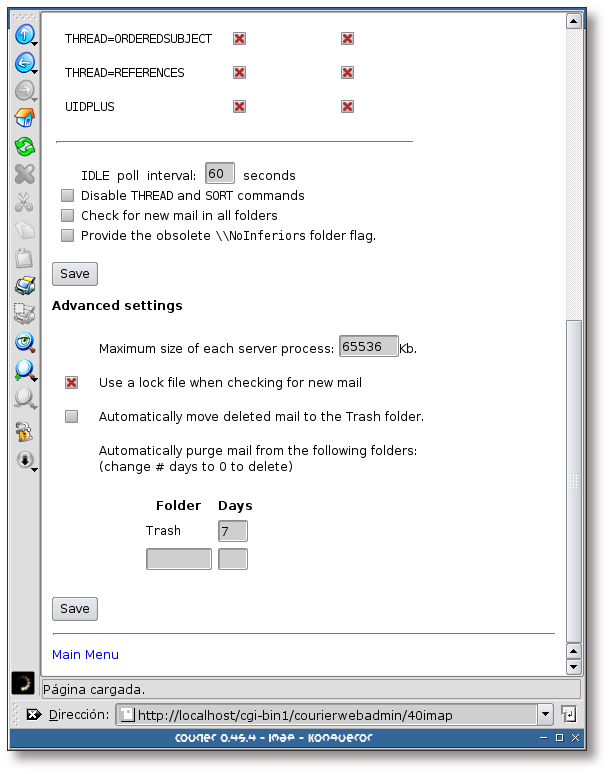Check Automatically move deleted mail to Trash
The width and height of the screenshot is (610, 774).
click(x=72, y=417)
